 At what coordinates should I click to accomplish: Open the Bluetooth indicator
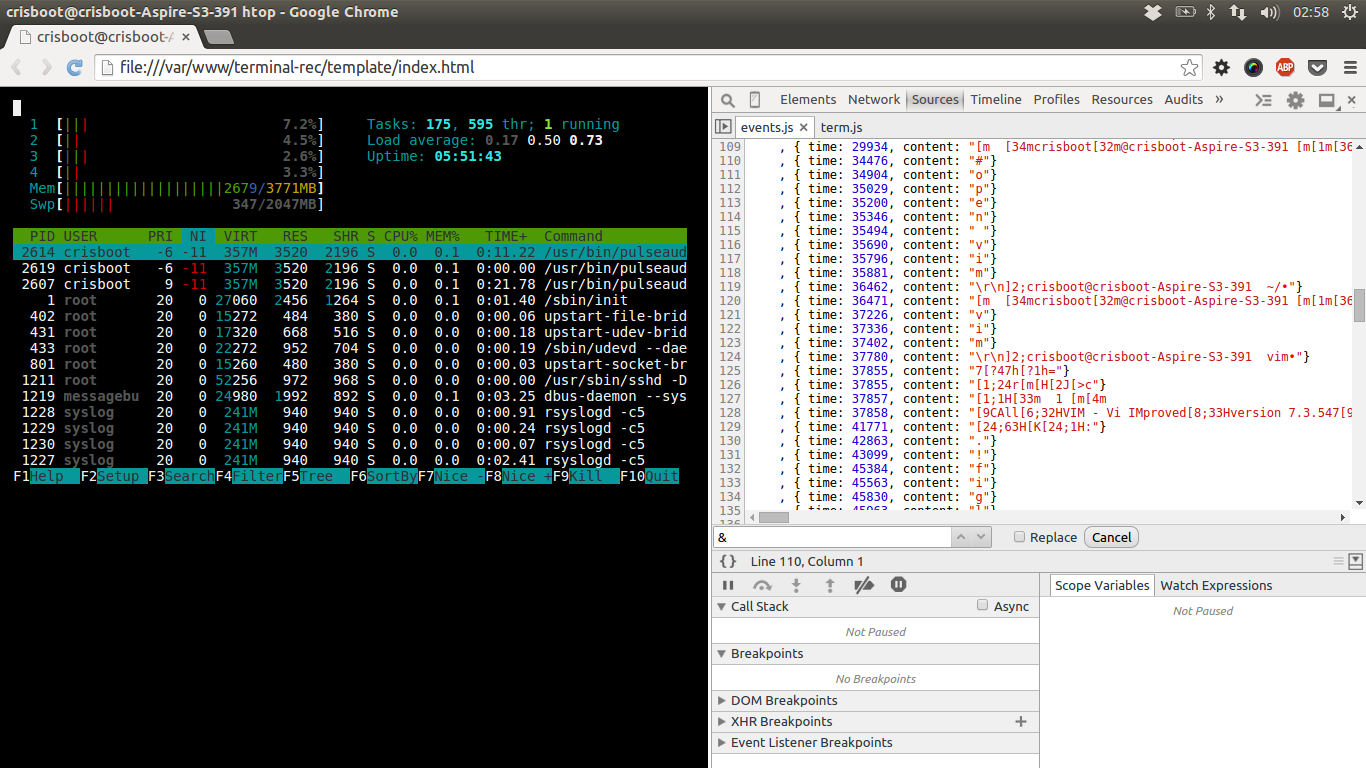(x=1210, y=12)
